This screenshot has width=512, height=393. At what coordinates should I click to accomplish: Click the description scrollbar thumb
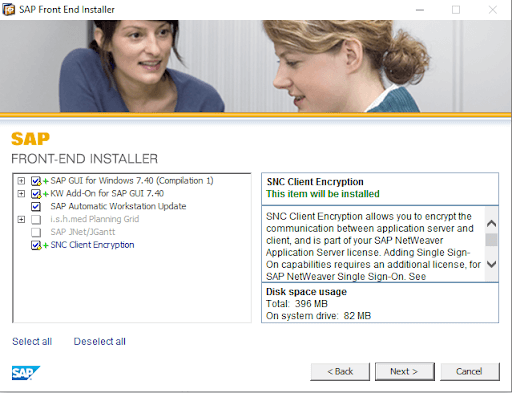coord(491,240)
